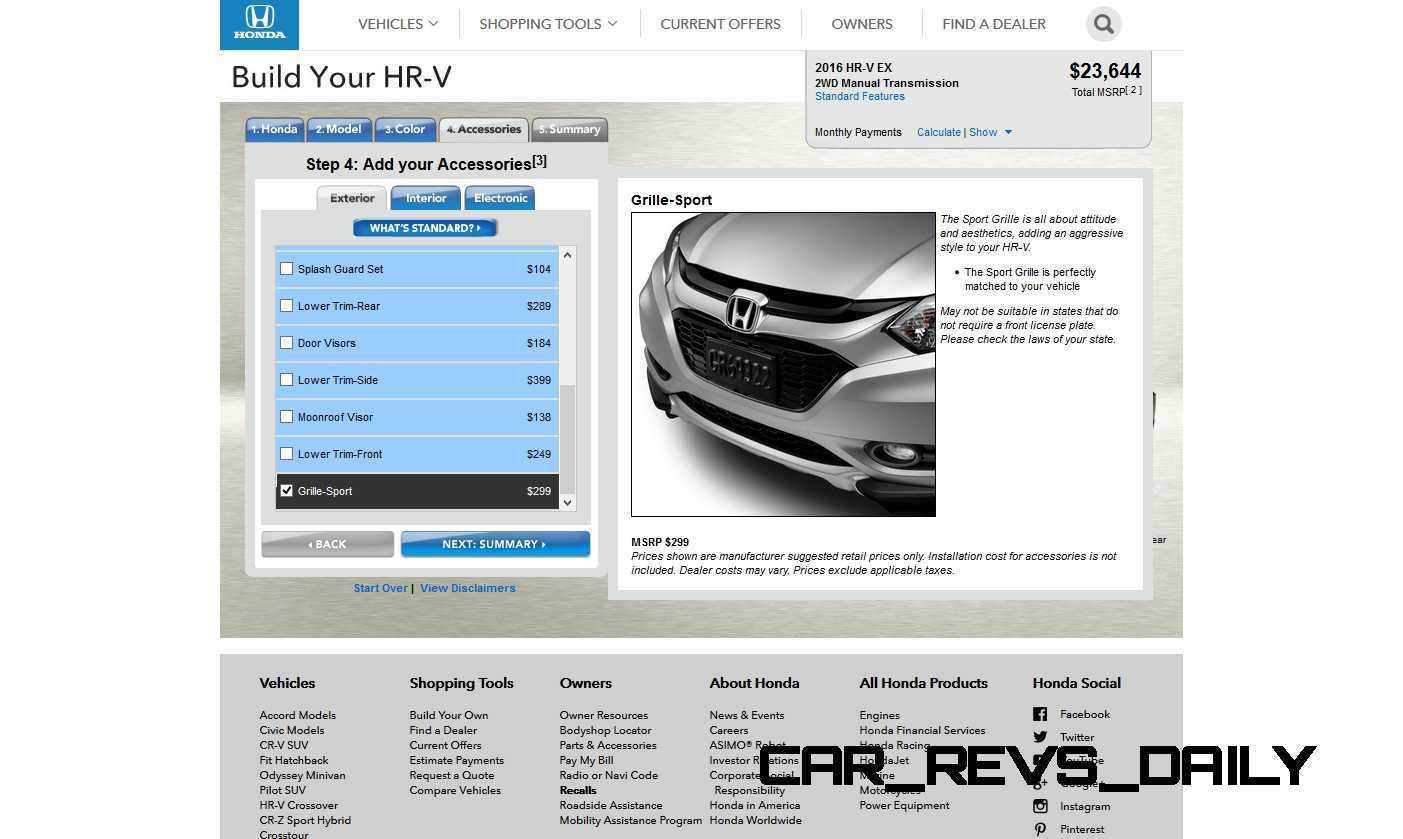This screenshot has width=1403, height=839.
Task: Switch to the Interior accessories tab
Action: 426,198
